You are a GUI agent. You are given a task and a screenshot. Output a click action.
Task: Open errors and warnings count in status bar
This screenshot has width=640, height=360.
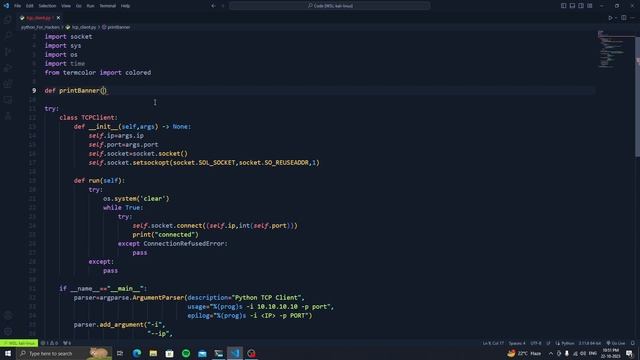pyautogui.click(x=50, y=343)
